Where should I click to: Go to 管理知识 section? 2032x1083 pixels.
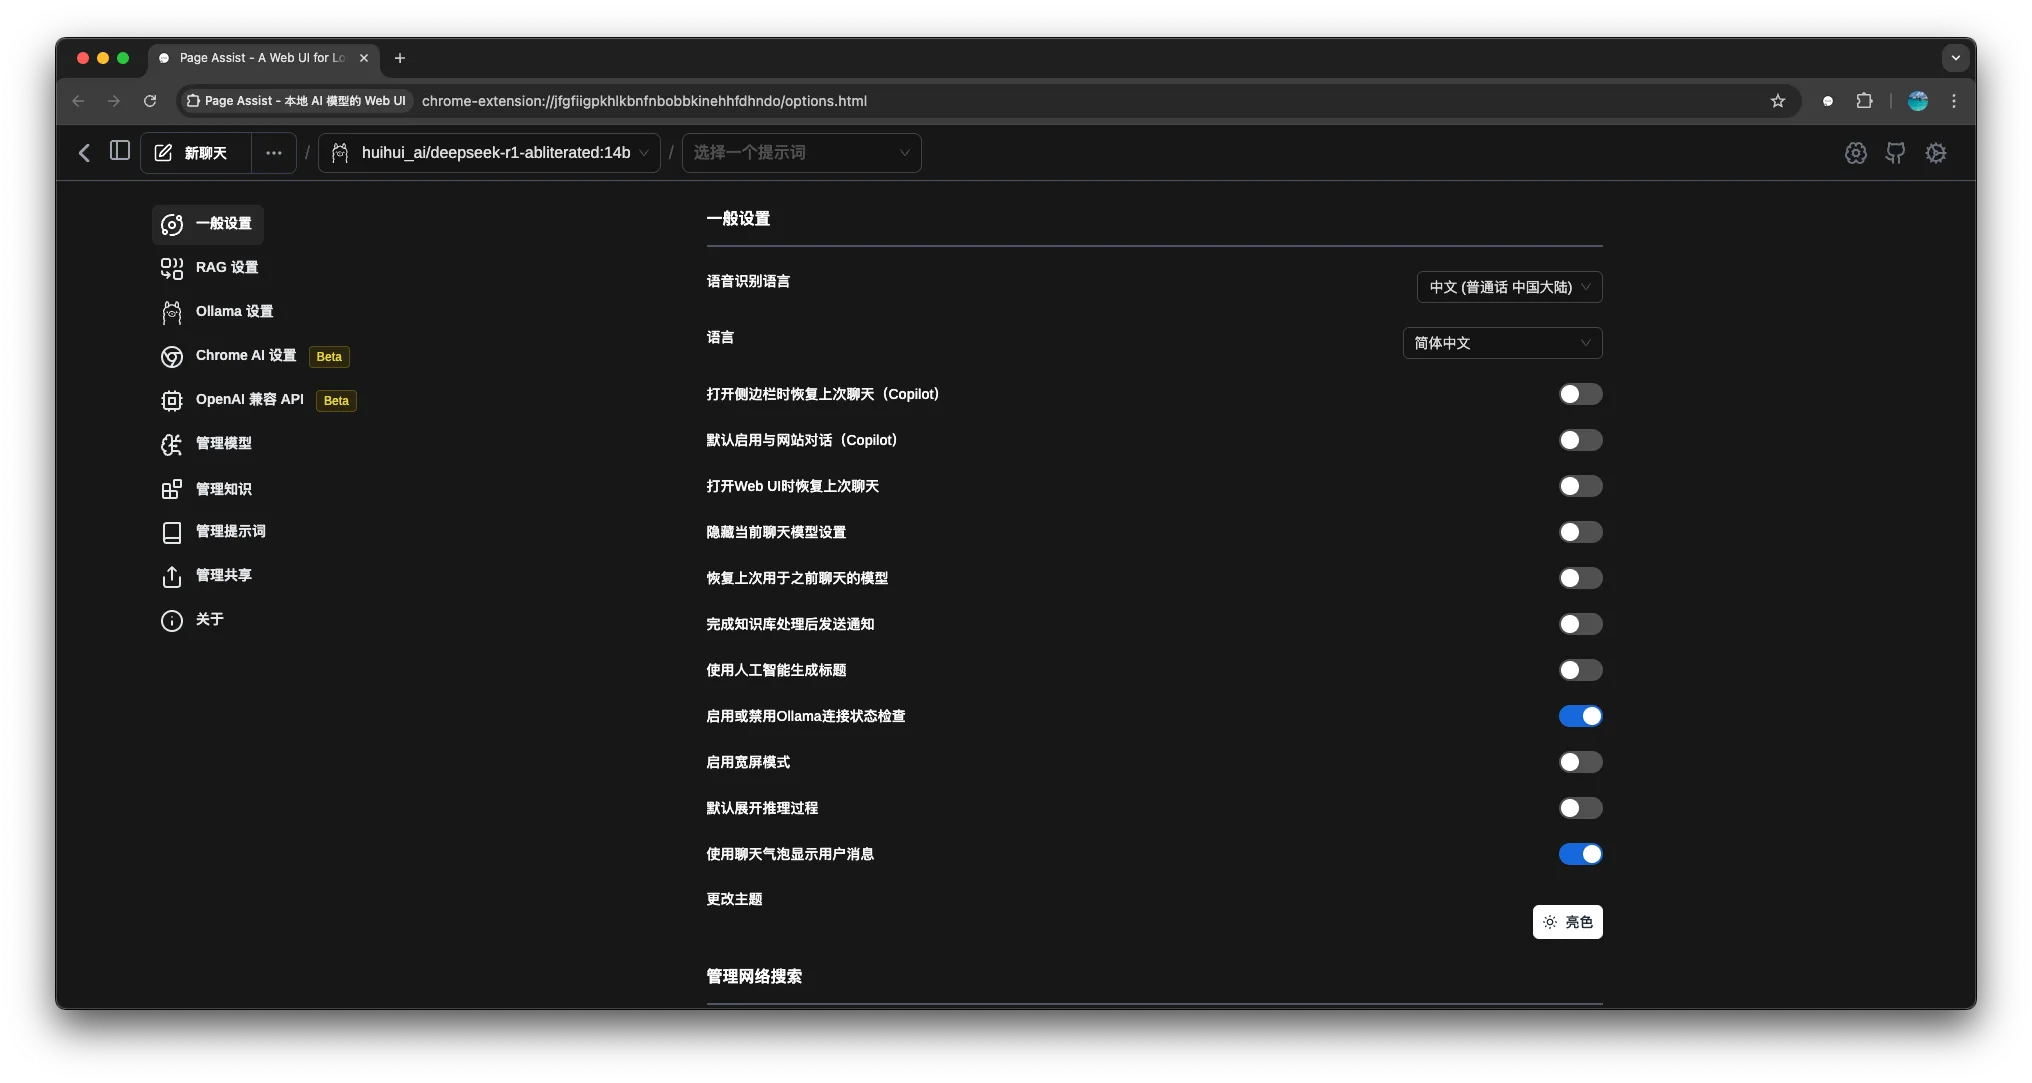click(207, 489)
